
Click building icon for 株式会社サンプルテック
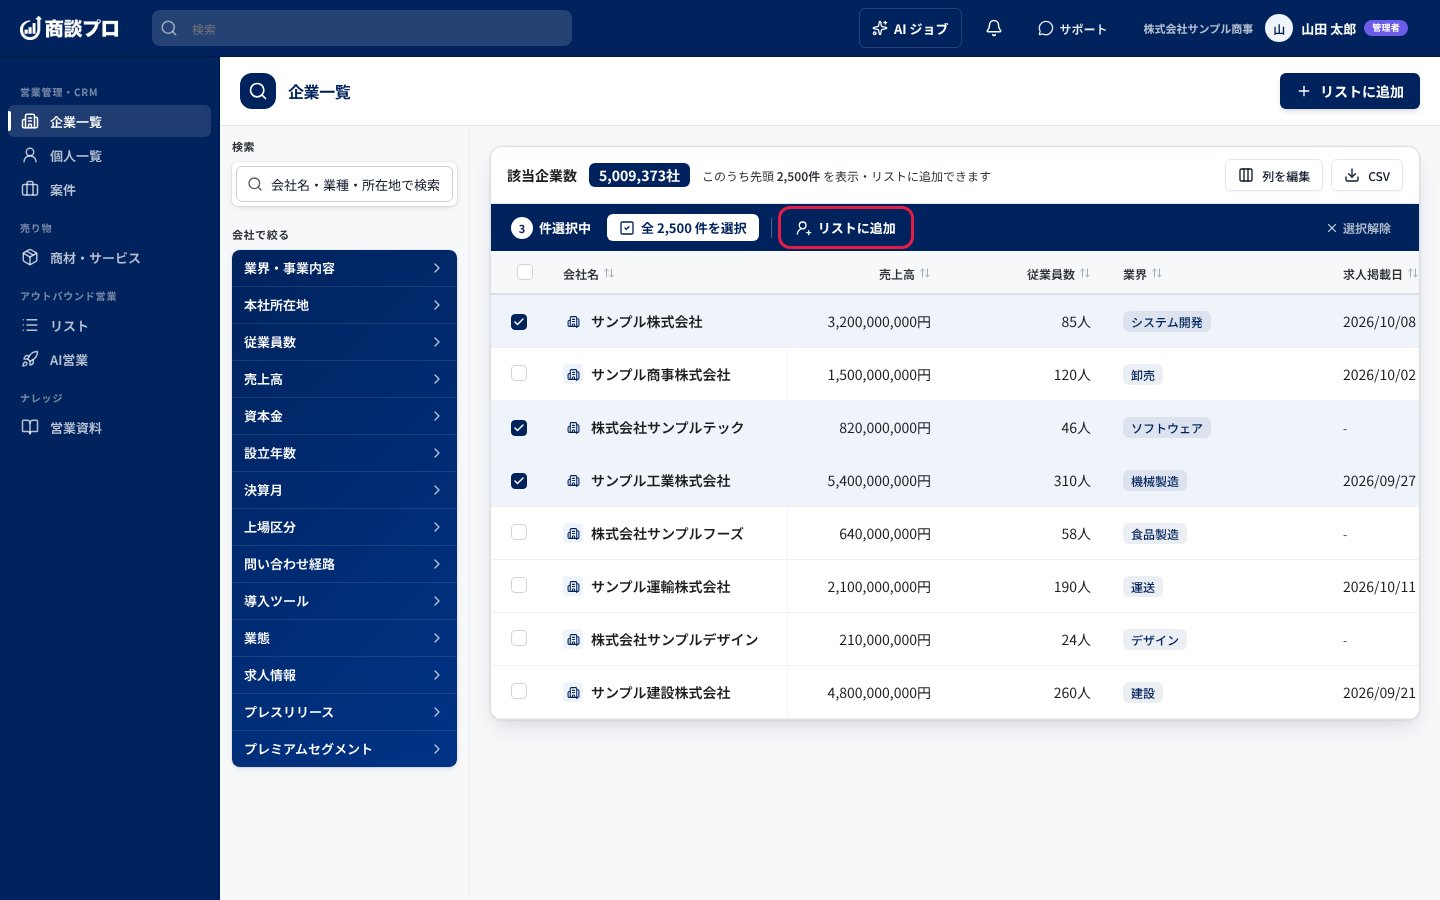point(573,428)
